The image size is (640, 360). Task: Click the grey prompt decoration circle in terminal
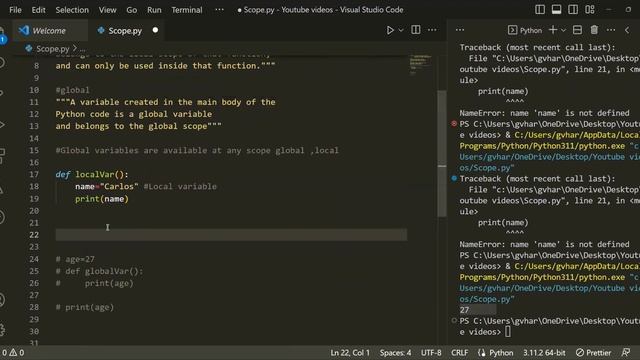(454, 320)
